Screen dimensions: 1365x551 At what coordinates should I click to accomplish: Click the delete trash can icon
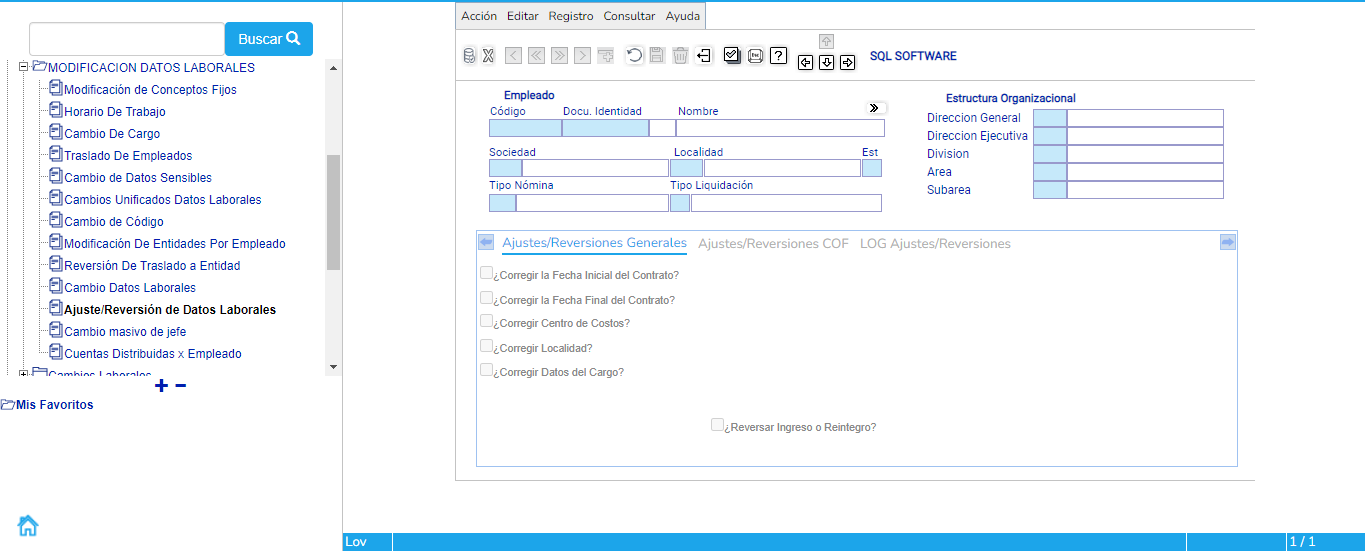pyautogui.click(x=680, y=56)
